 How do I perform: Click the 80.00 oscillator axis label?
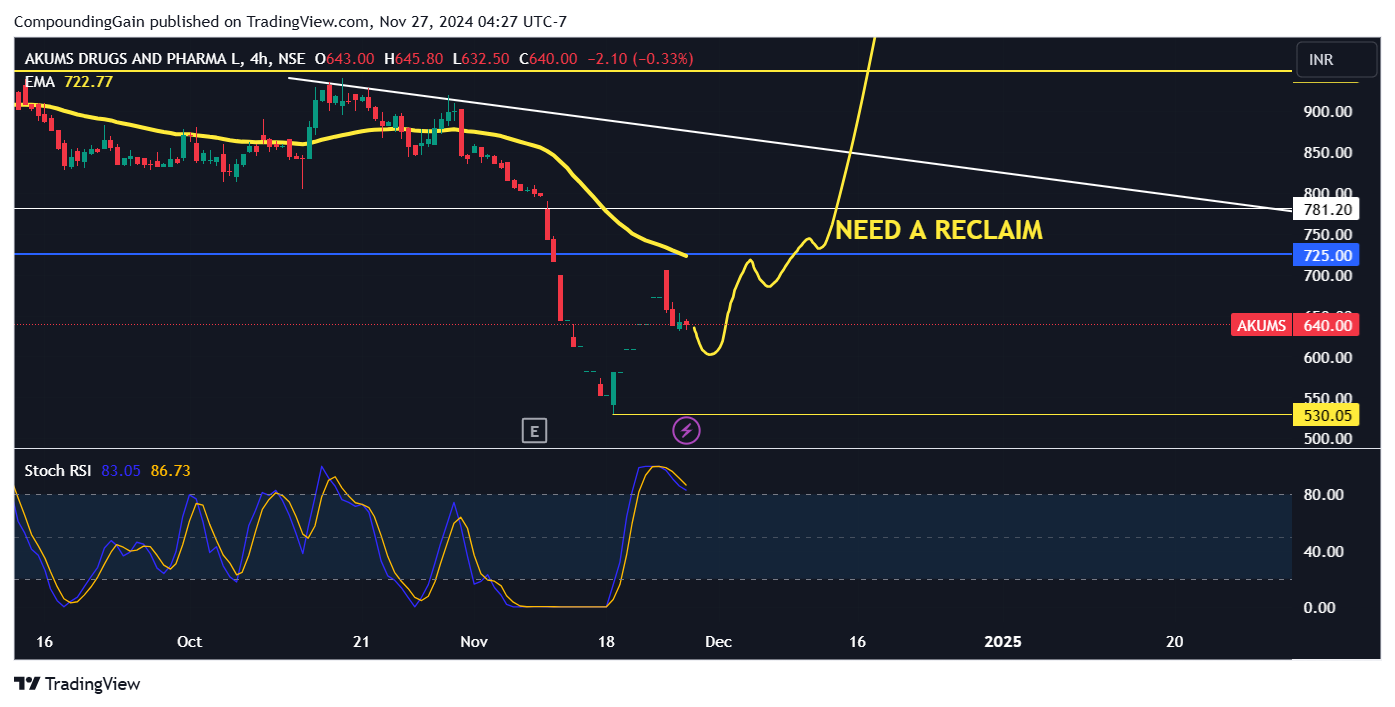pyautogui.click(x=1323, y=495)
